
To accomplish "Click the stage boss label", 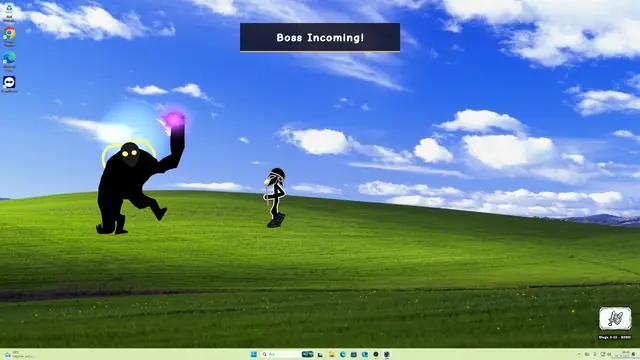I will (615, 337).
